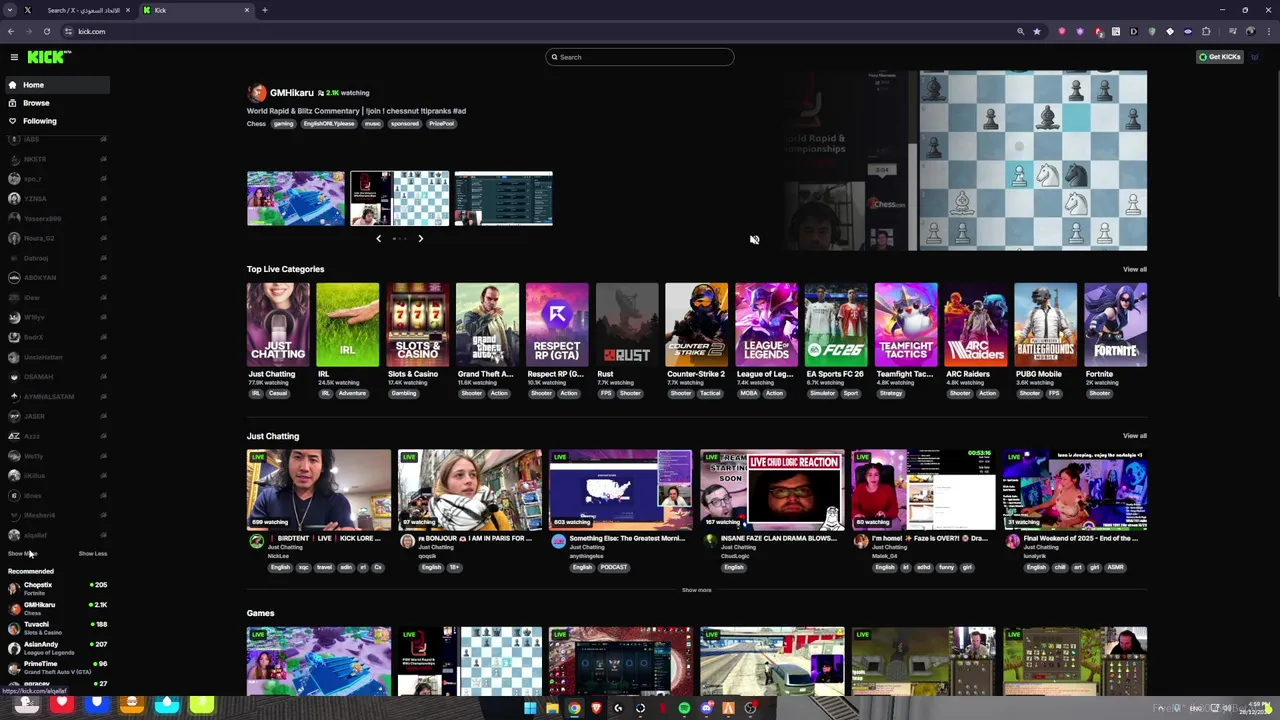Open a new browser tab
Image resolution: width=1280 pixels, height=720 pixels.
(x=265, y=10)
